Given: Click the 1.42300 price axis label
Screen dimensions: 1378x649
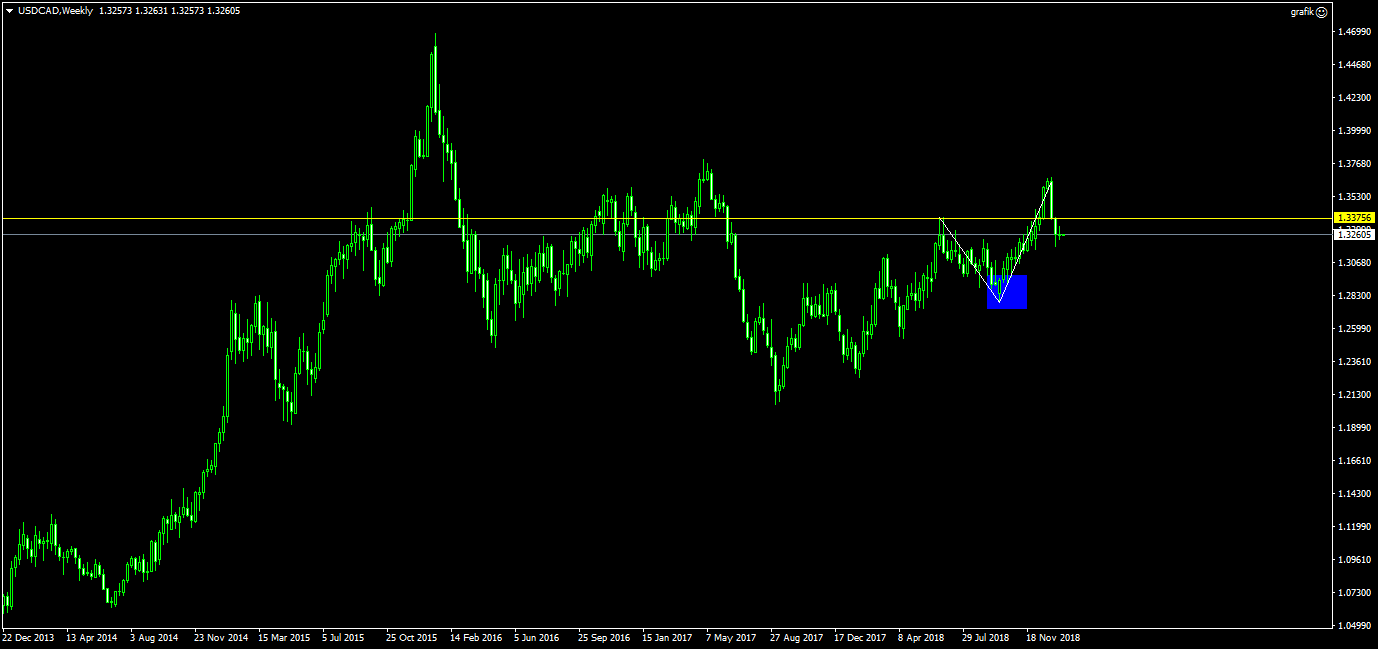Looking at the screenshot, I should tap(1352, 98).
